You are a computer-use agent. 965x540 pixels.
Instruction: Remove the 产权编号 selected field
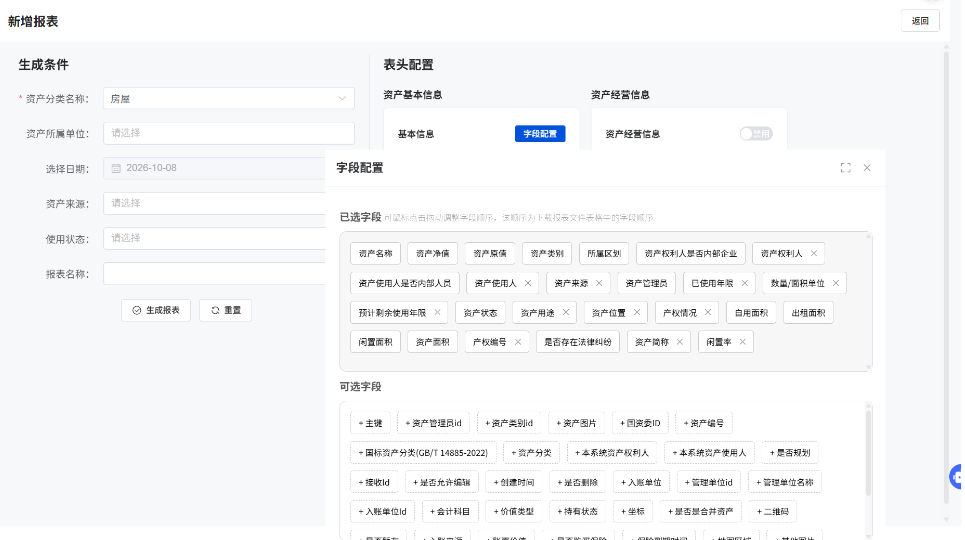[x=518, y=342]
